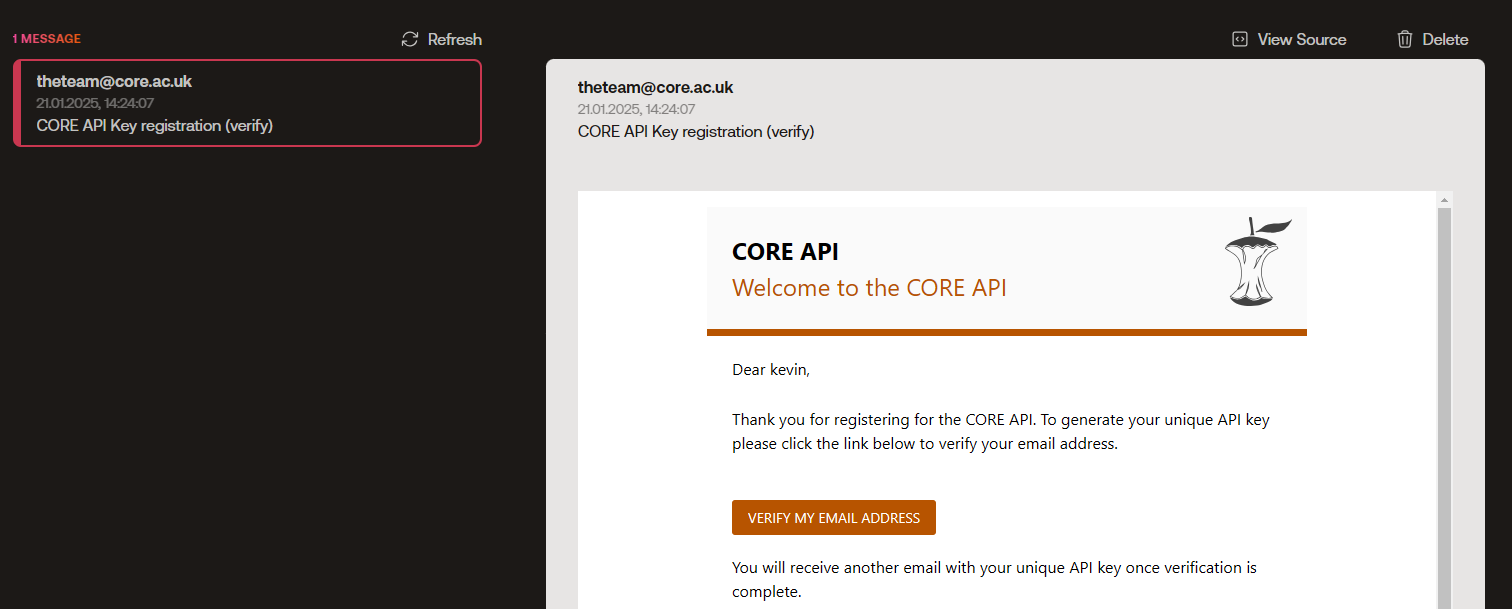Click the inbox item subject CORE API Key registration
1512x609 pixels.
pos(155,125)
